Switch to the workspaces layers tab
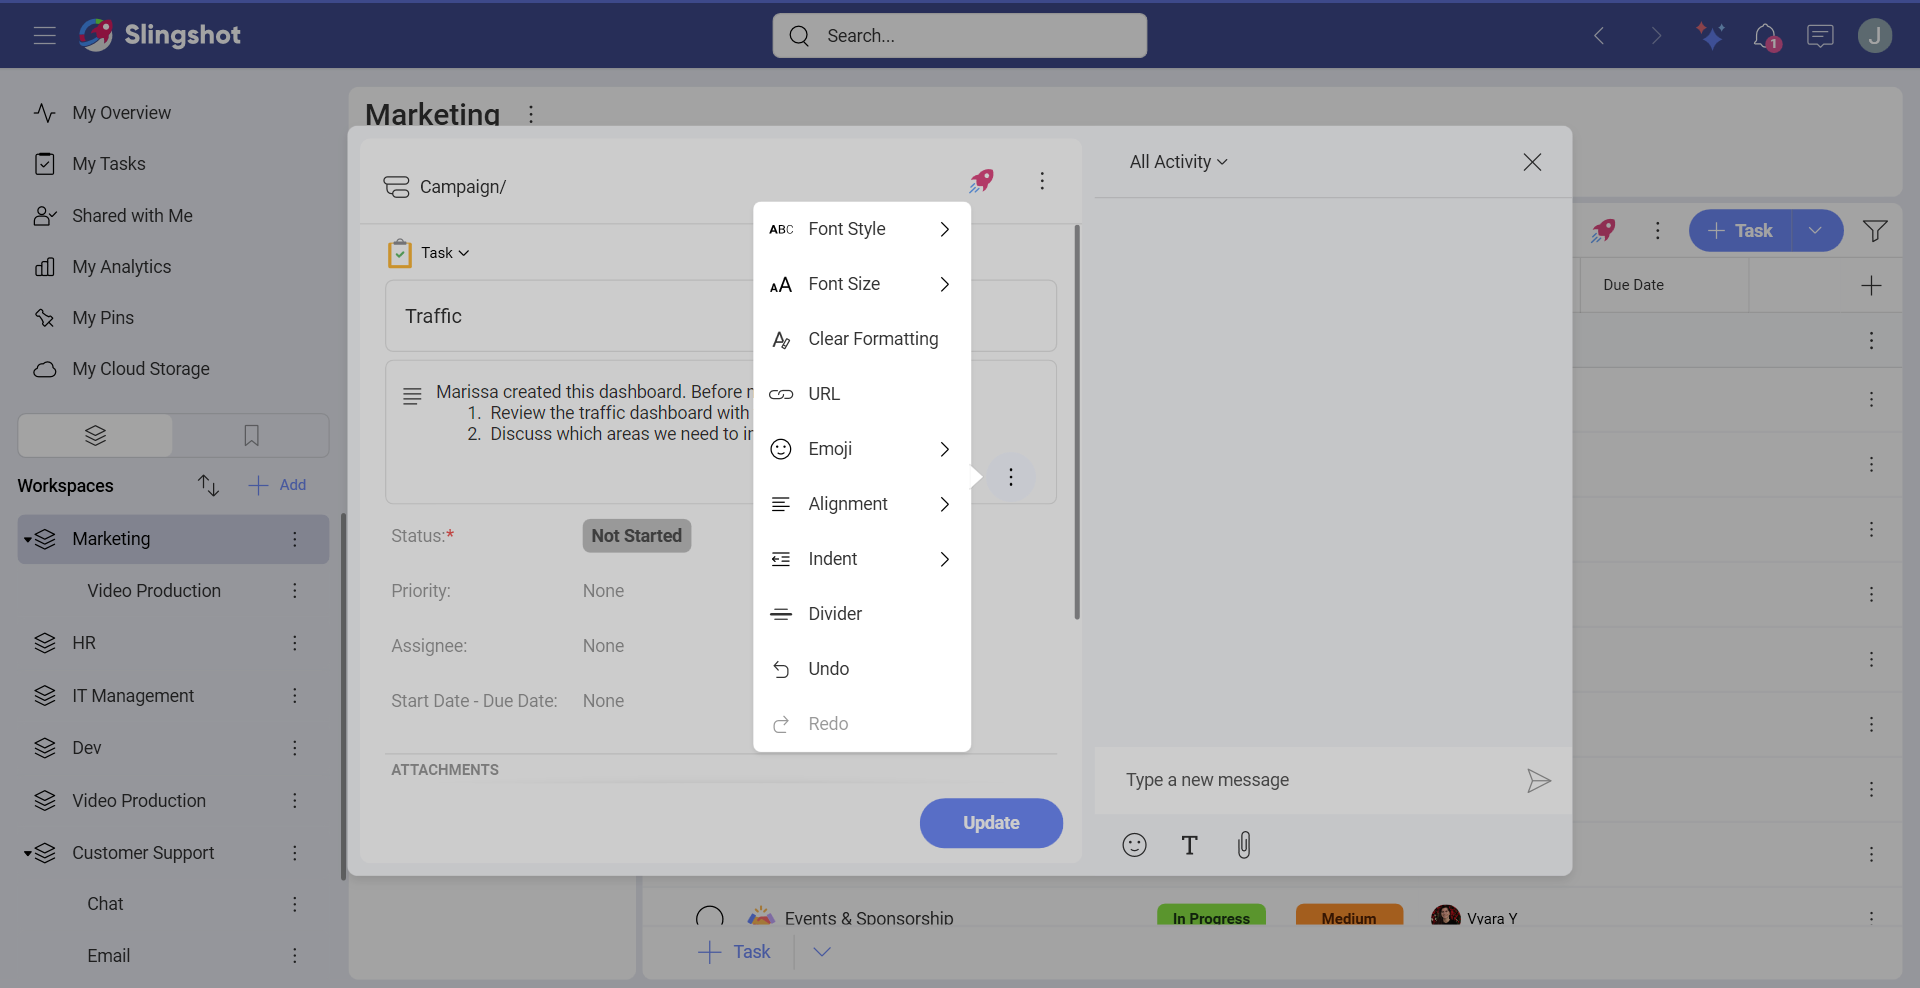 (96, 436)
